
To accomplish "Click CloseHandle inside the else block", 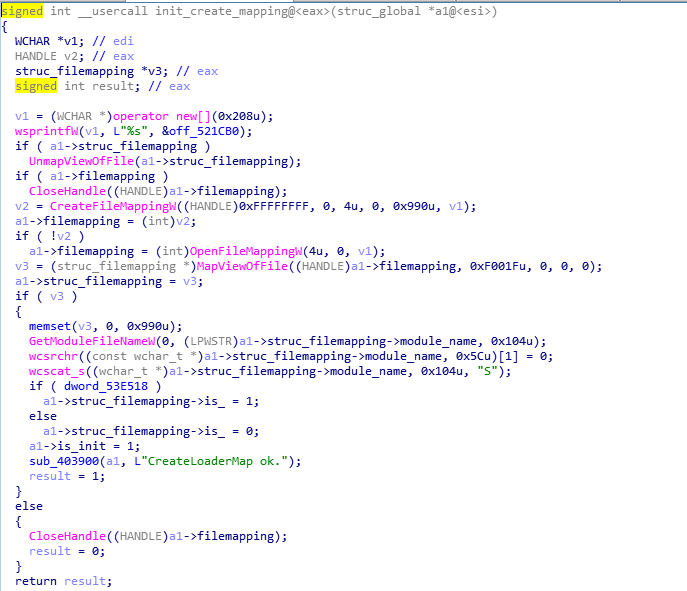I will tap(67, 536).
